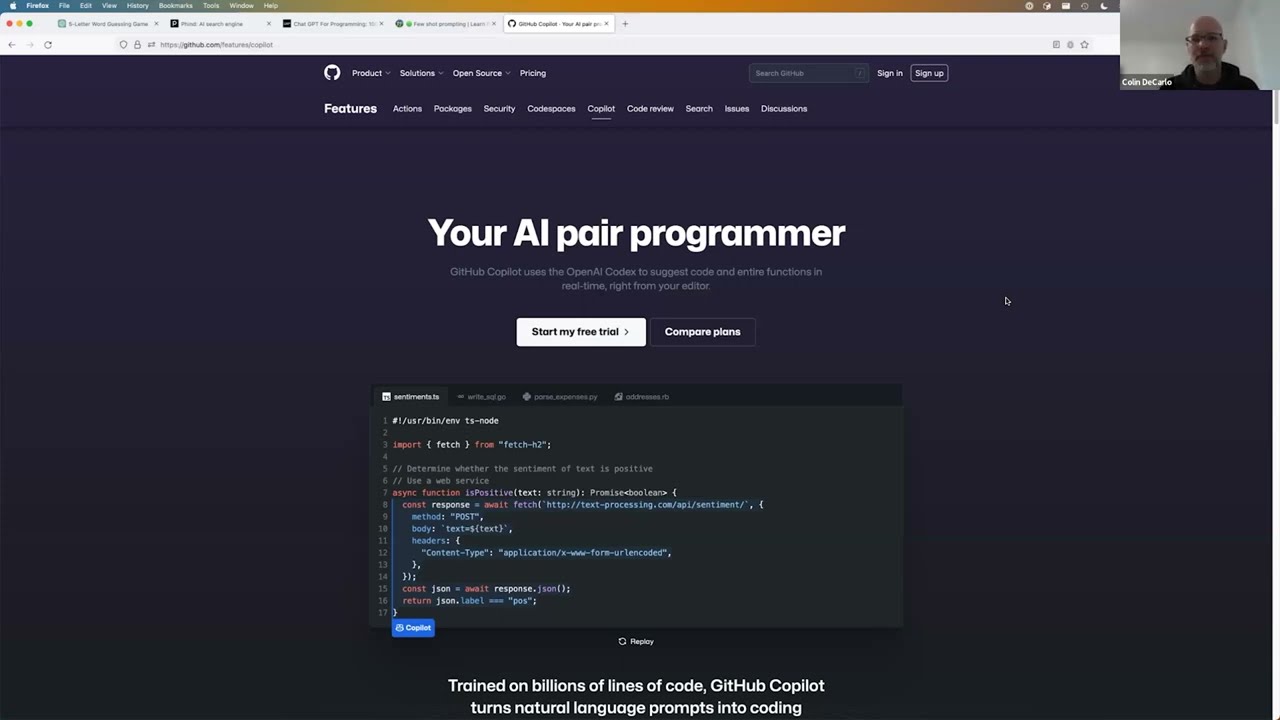The image size is (1280, 720).
Task: Expand the Product dropdown menu
Action: pos(371,73)
